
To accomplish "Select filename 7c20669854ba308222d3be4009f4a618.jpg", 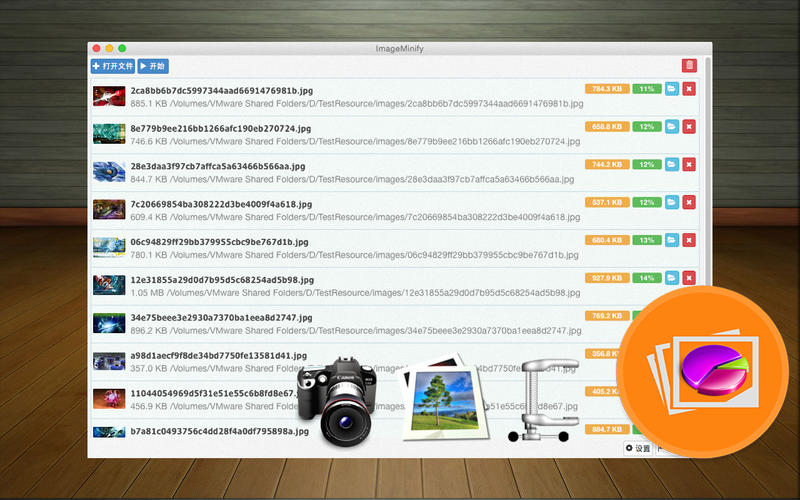I will [x=221, y=204].
